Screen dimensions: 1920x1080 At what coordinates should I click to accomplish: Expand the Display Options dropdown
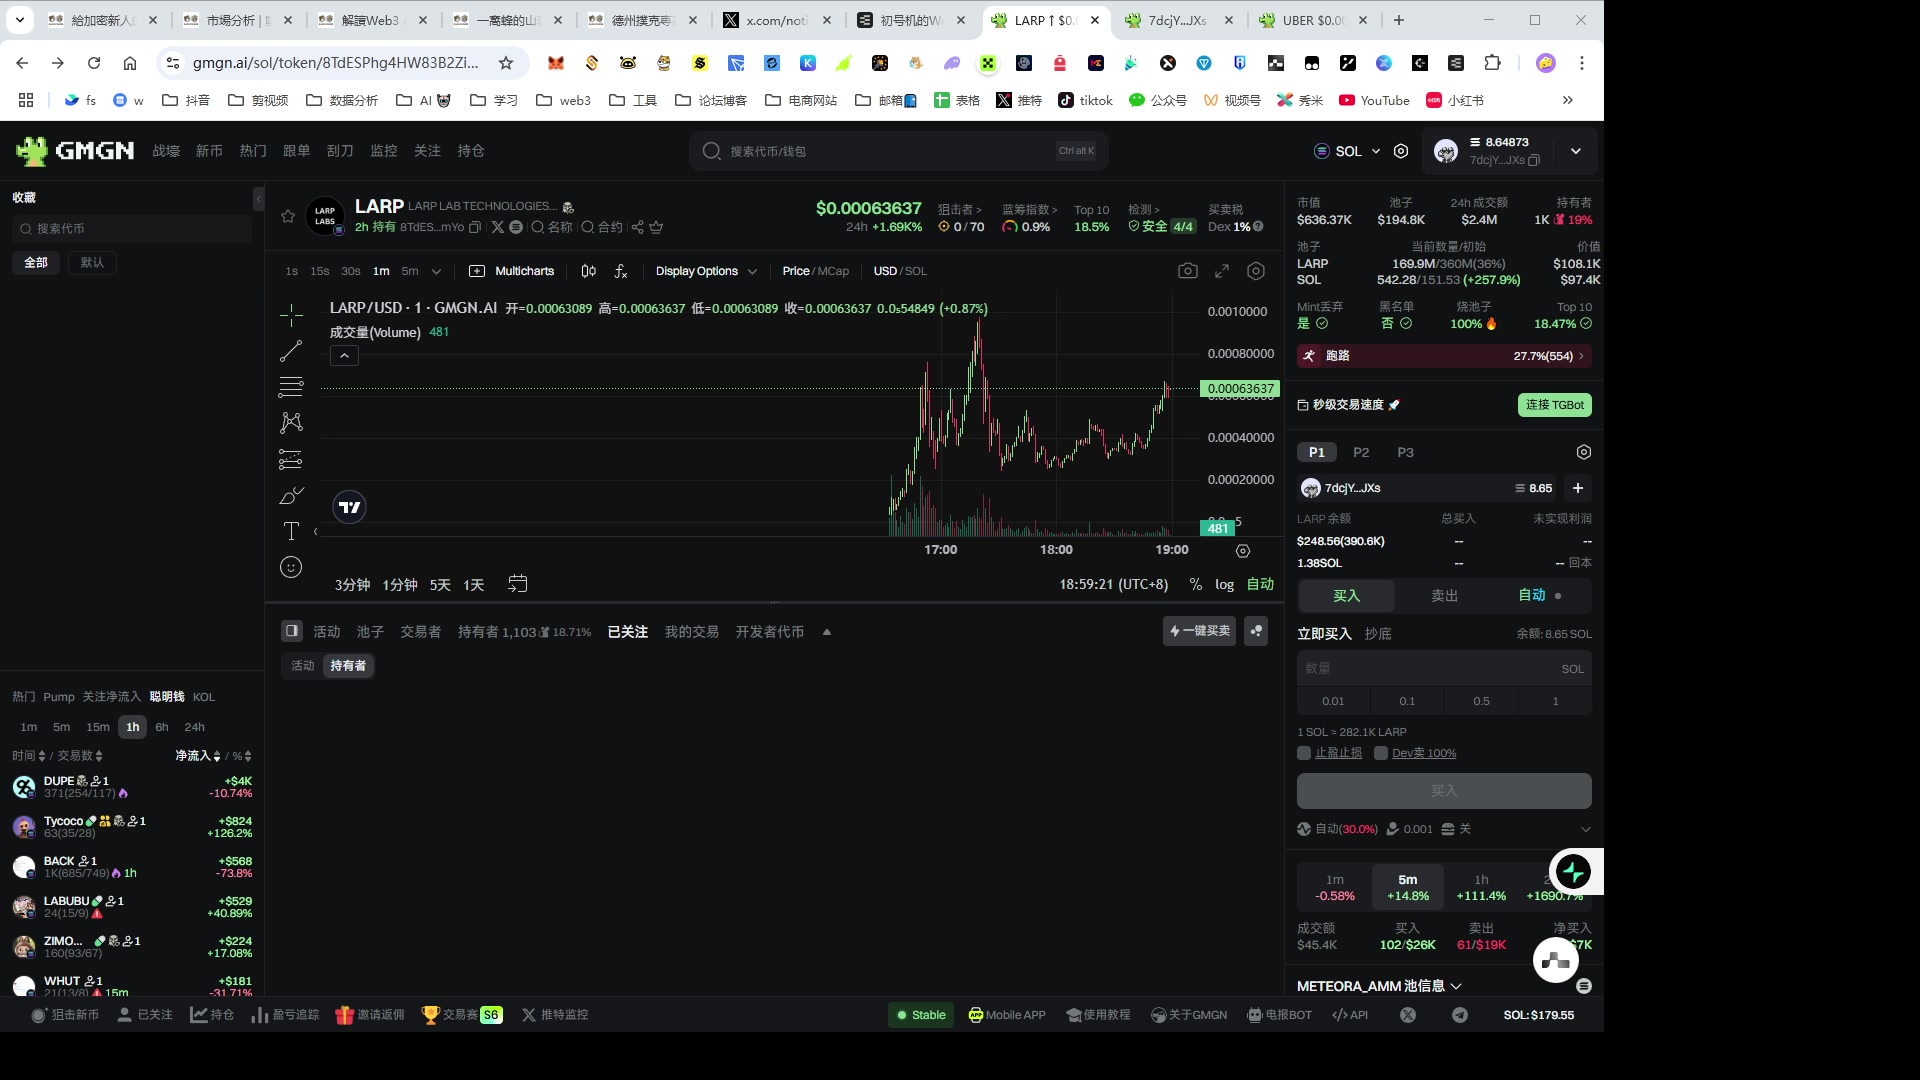click(706, 271)
